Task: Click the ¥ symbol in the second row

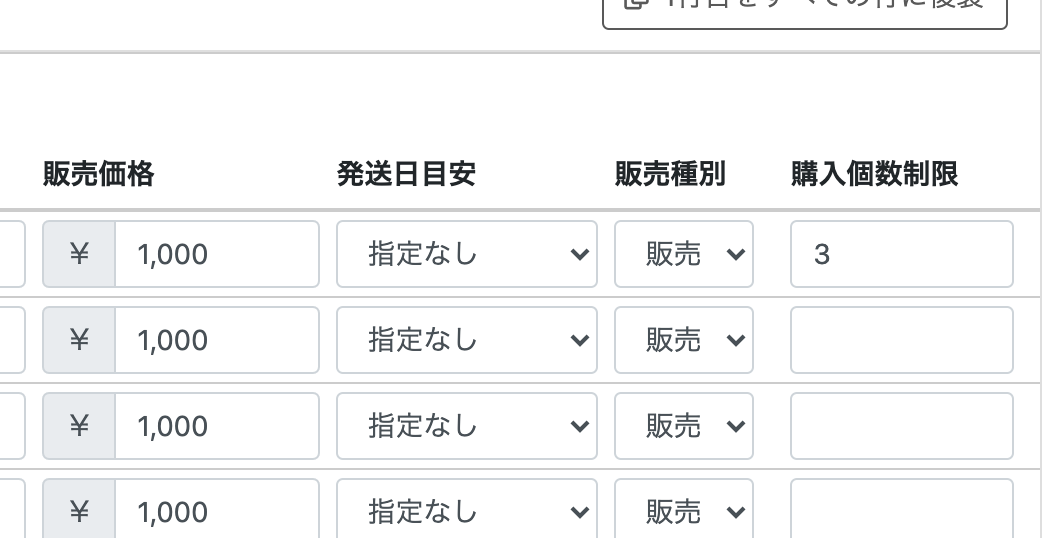Action: coord(79,340)
